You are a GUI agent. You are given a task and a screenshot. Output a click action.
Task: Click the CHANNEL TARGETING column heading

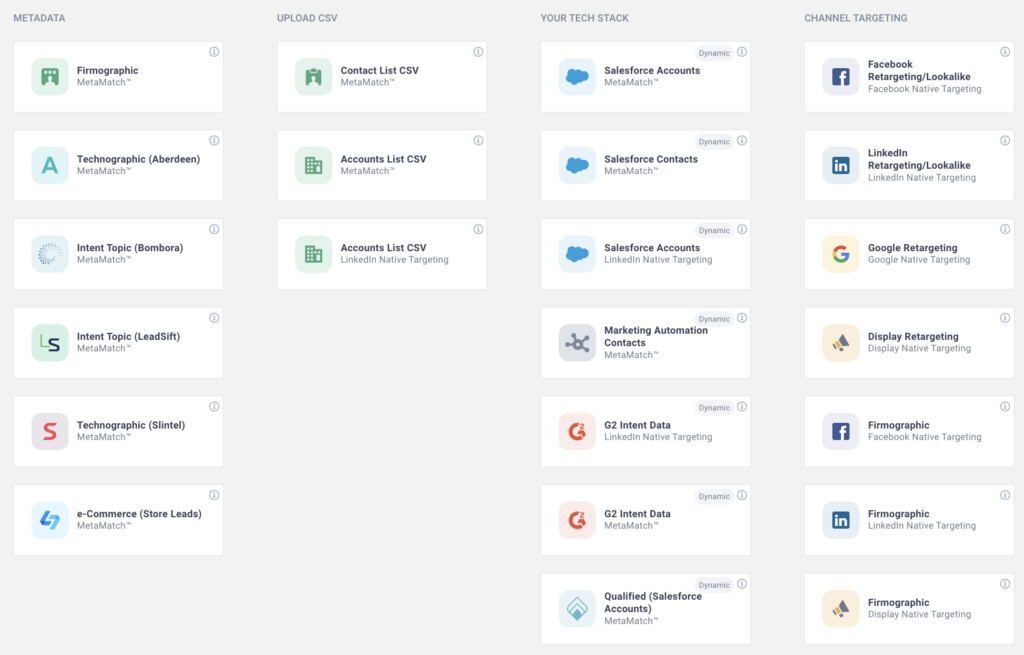(x=856, y=18)
